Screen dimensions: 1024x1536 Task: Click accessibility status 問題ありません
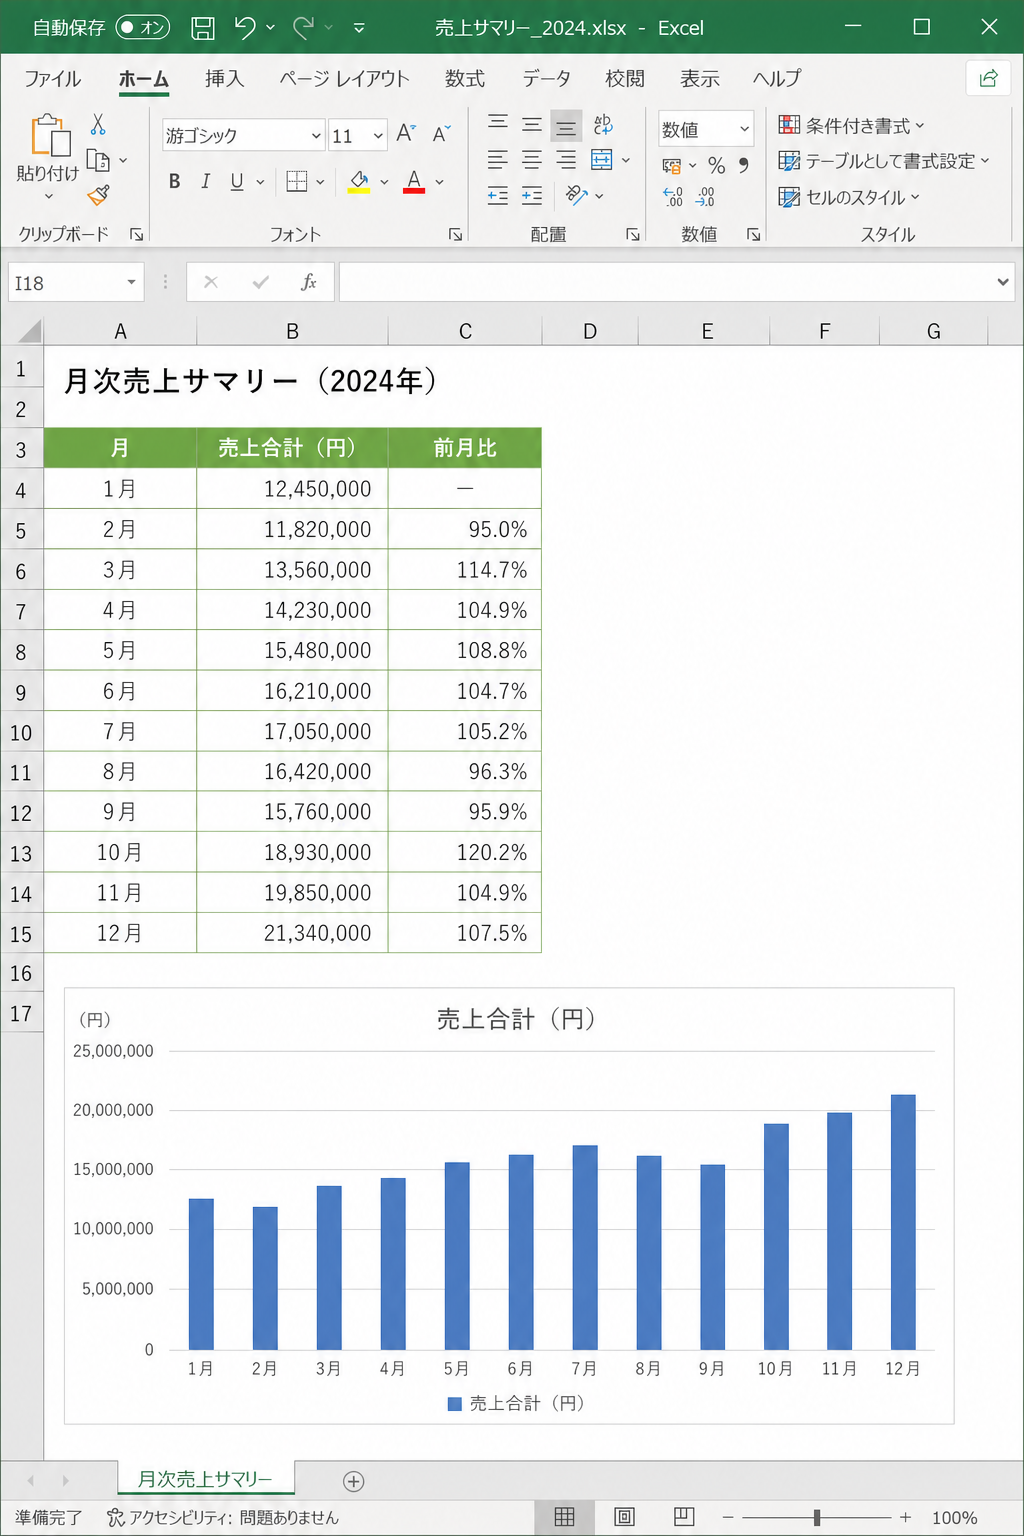(224, 1517)
